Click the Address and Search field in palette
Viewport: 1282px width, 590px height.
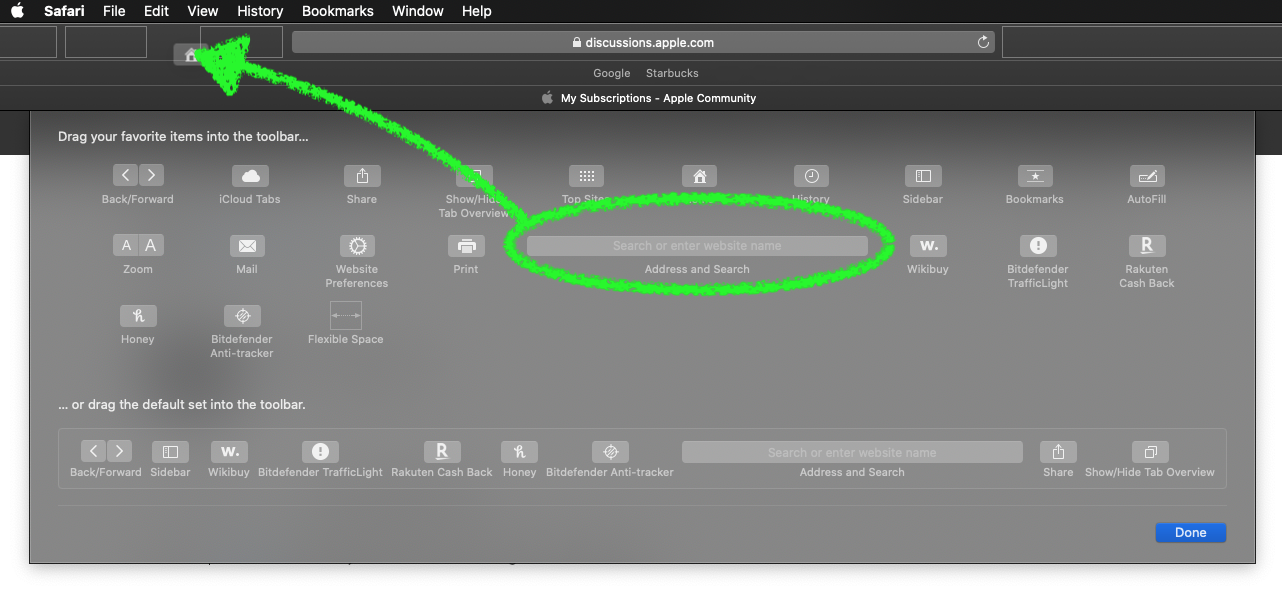697,246
